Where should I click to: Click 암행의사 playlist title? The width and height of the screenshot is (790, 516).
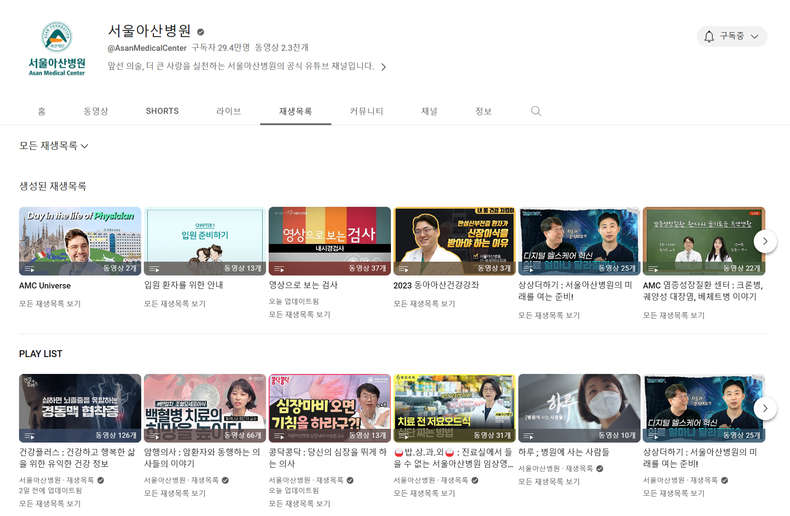coord(202,458)
